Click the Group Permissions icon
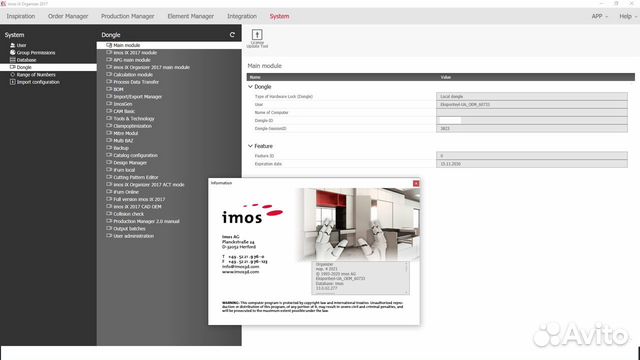 [13, 53]
